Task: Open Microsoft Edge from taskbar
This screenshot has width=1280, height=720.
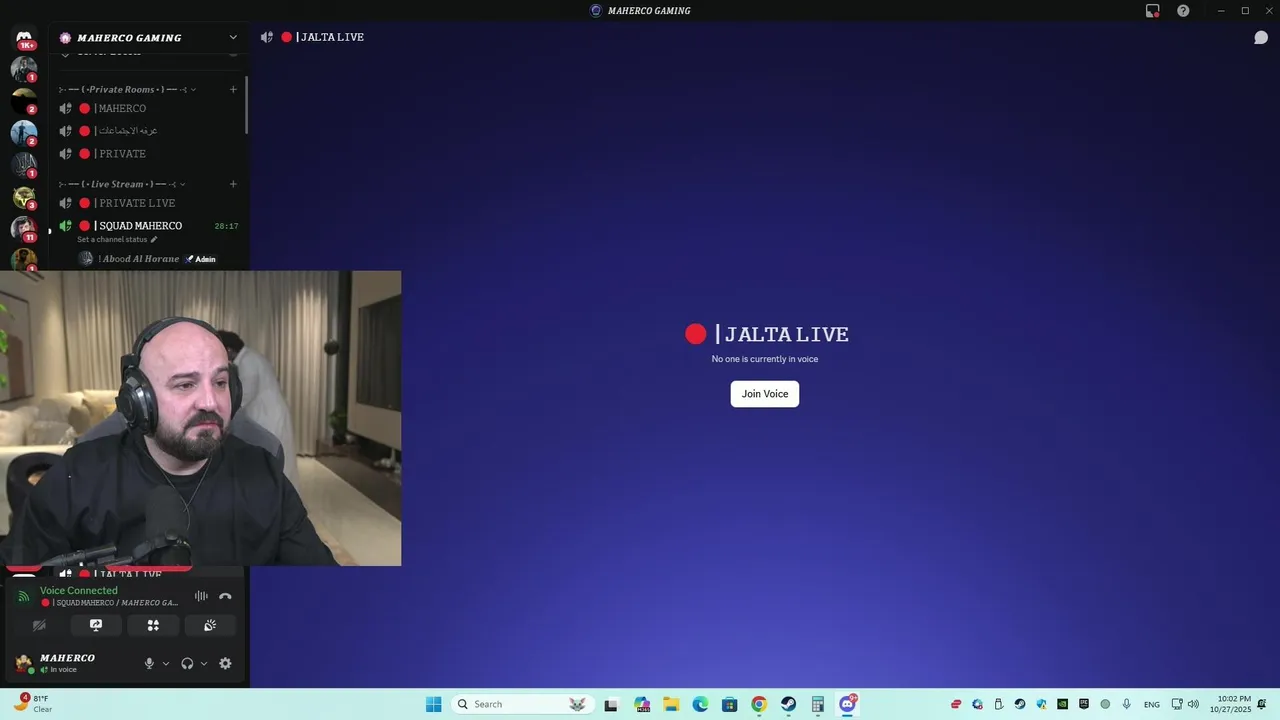Action: tap(701, 704)
